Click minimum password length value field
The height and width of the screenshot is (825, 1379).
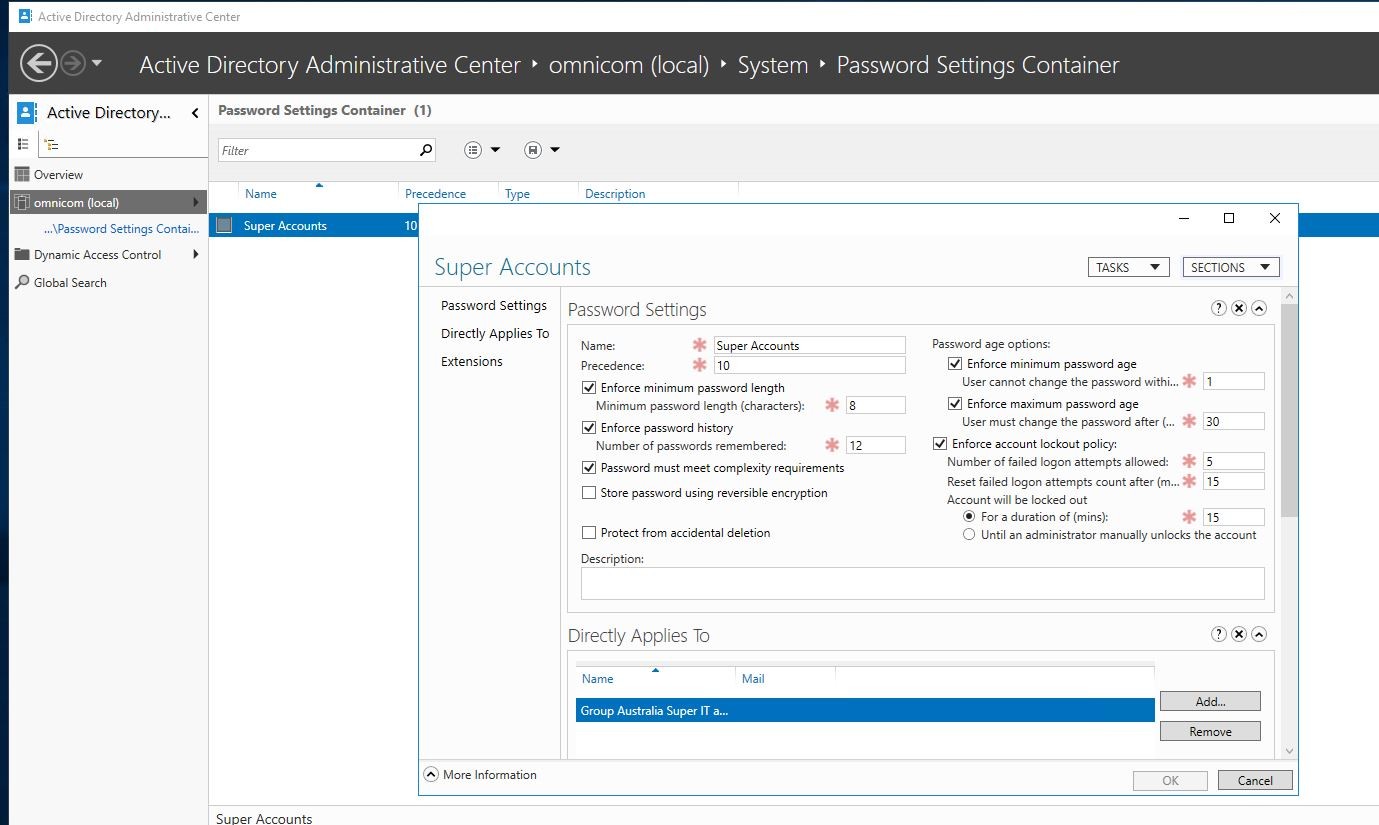875,406
